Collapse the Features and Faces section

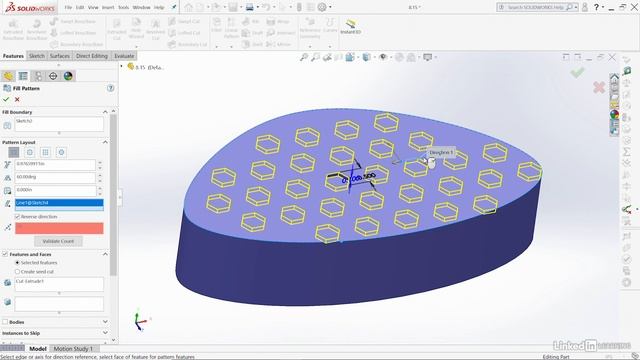[105, 254]
